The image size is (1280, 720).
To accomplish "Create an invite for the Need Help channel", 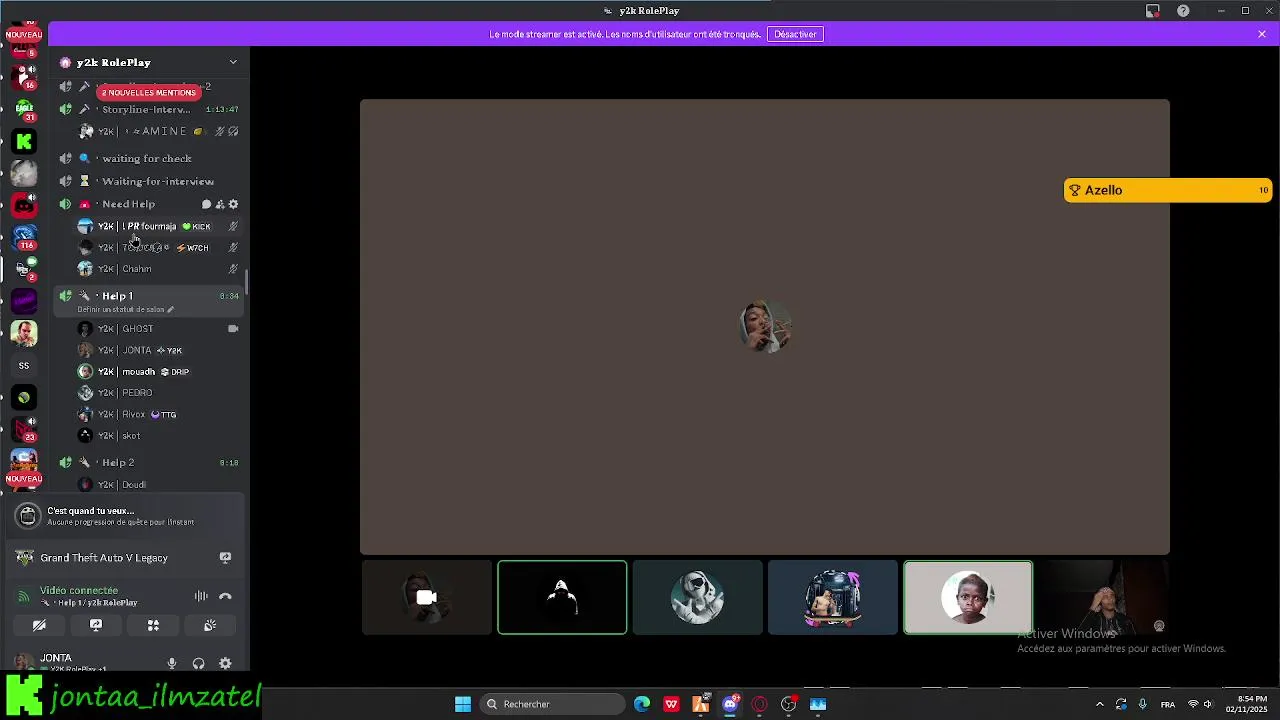I will [220, 204].
